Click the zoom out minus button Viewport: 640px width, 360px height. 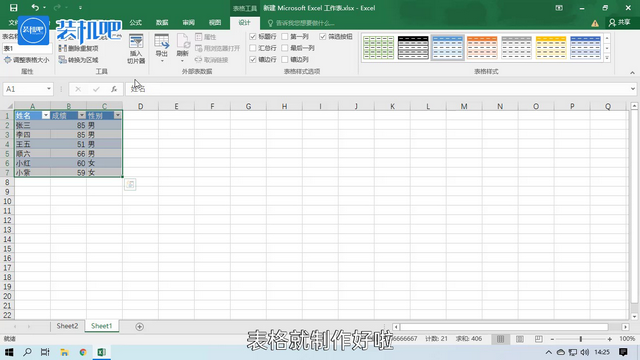click(552, 339)
